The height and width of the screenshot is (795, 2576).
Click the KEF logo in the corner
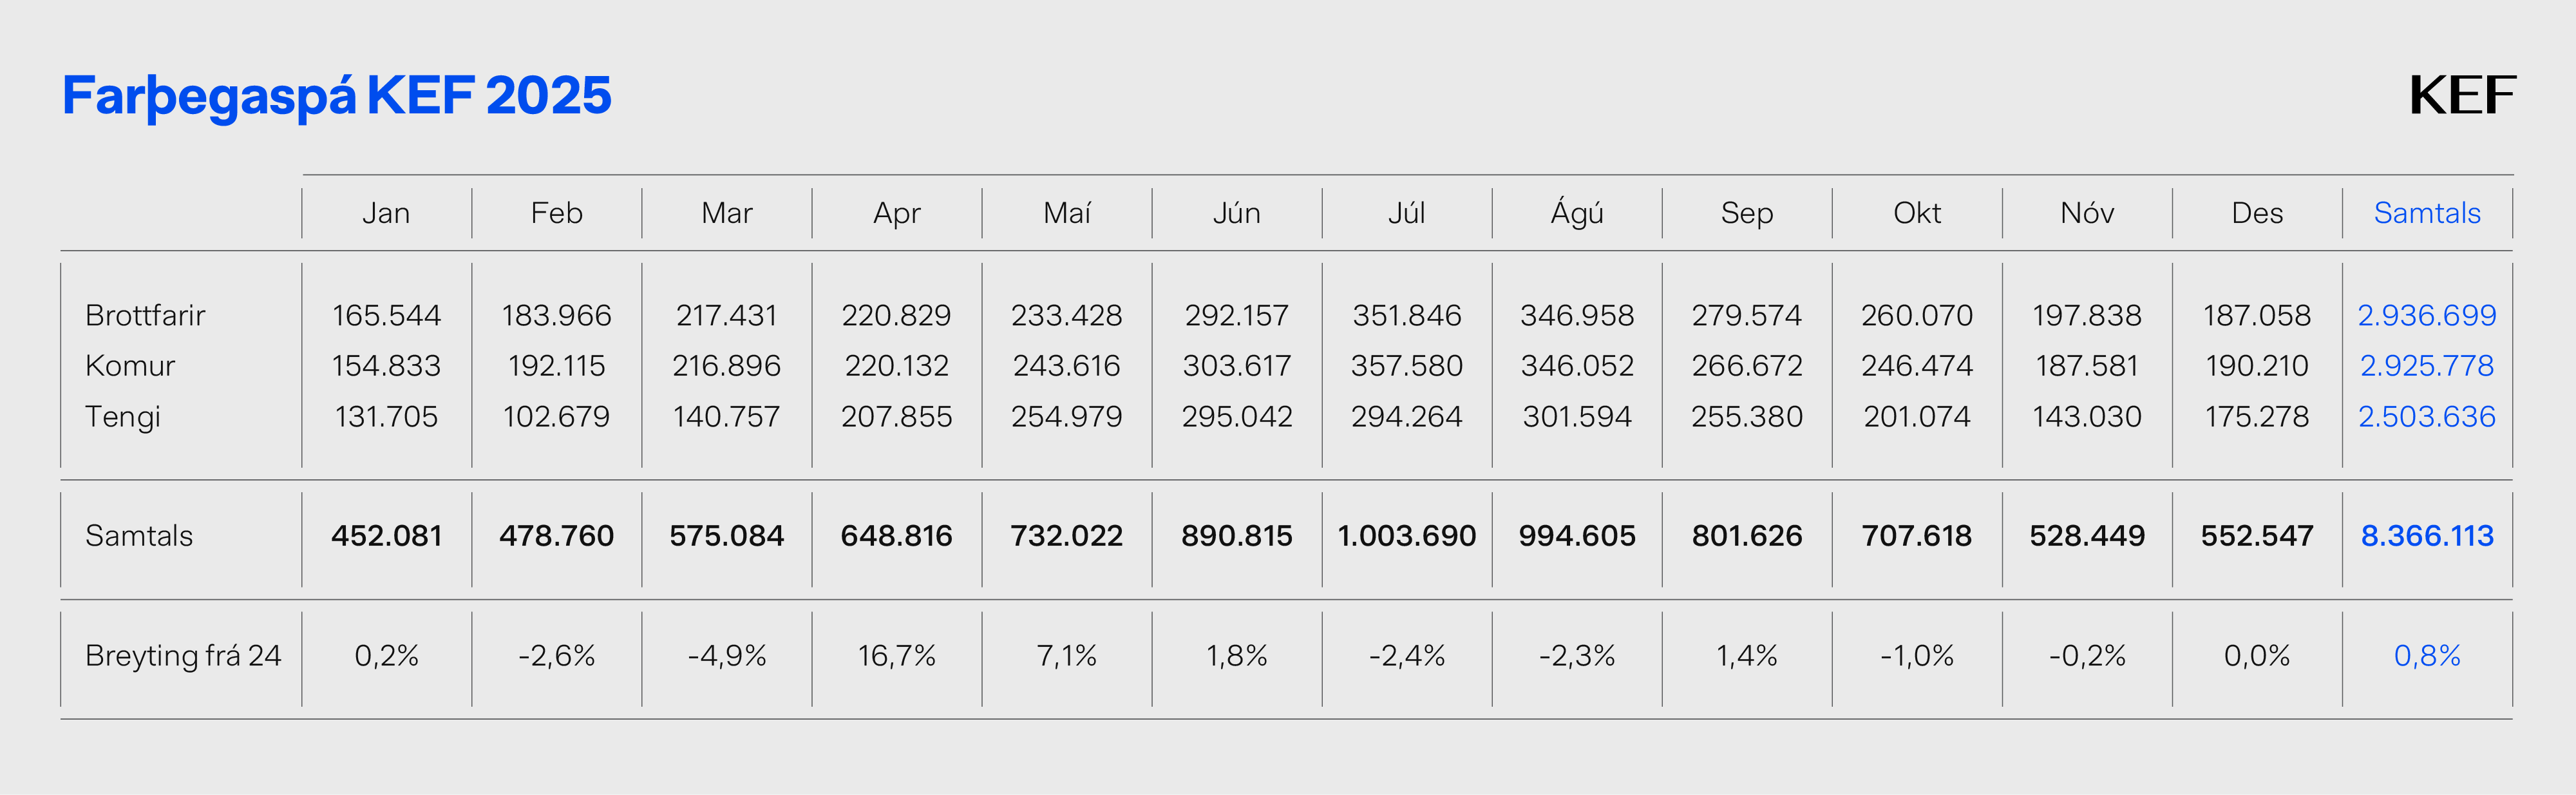tap(2461, 96)
